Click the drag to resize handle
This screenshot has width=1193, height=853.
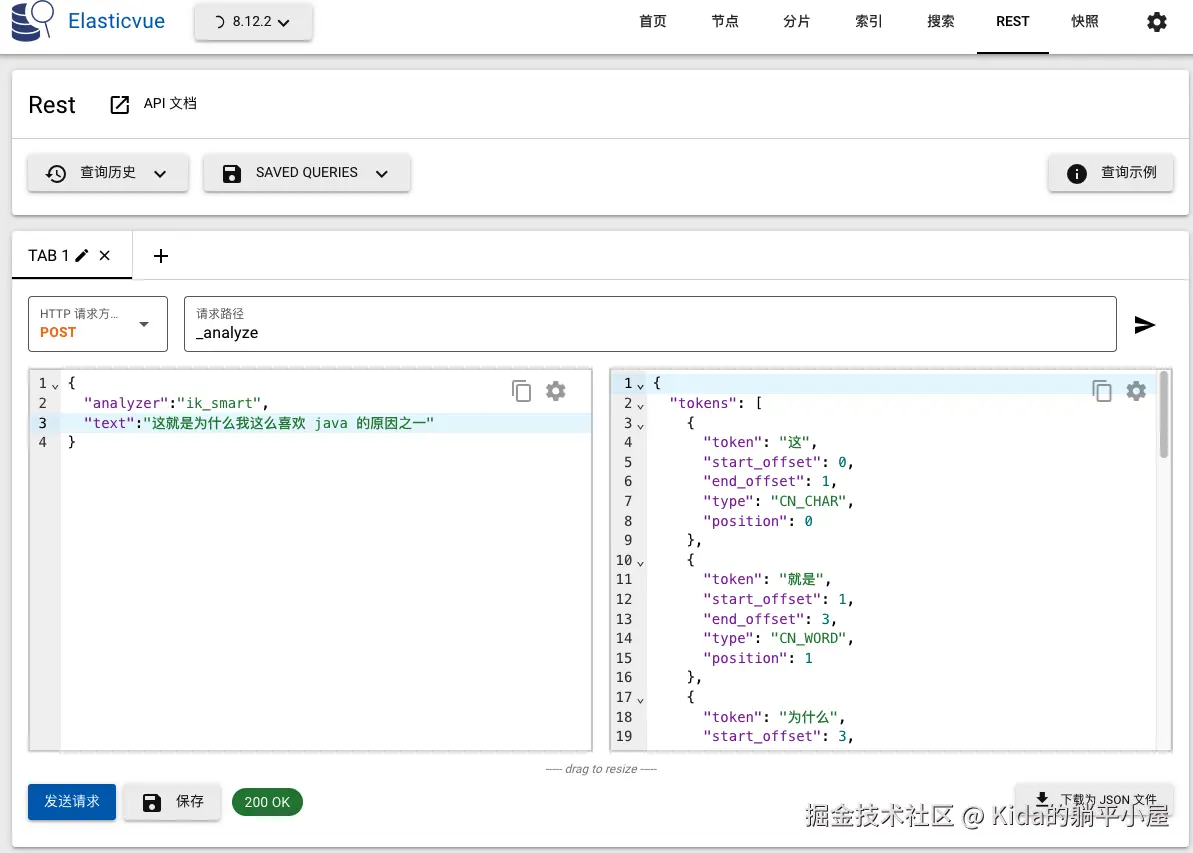(601, 769)
